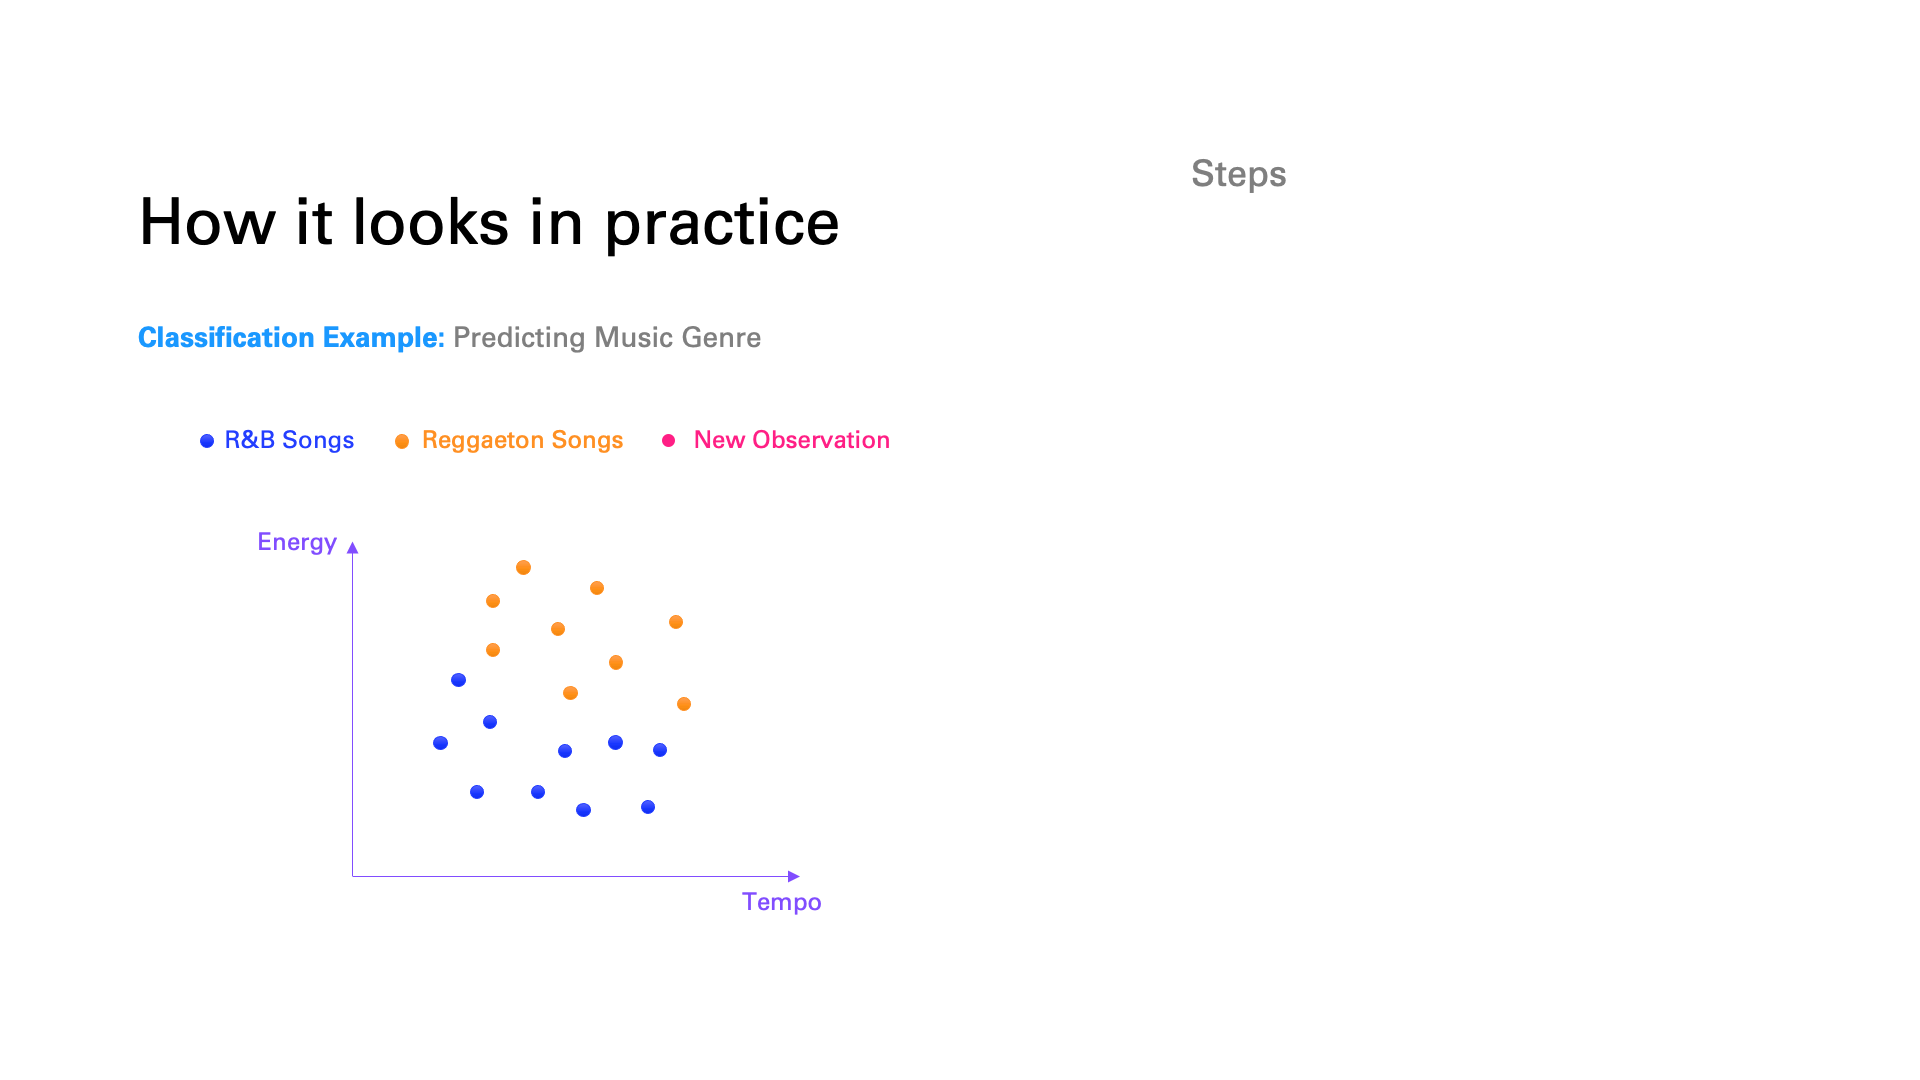The height and width of the screenshot is (1080, 1920).
Task: Select the leftmost blue R&B data point
Action: 440,743
